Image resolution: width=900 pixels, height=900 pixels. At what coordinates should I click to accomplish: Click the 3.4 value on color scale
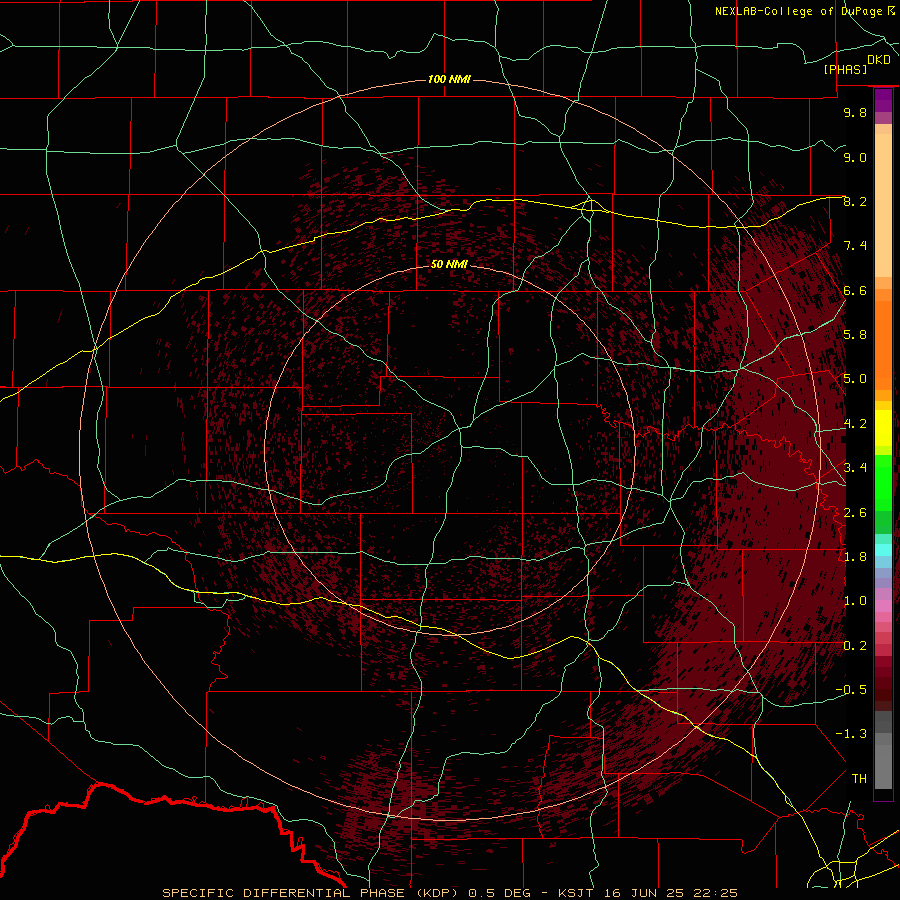click(855, 467)
